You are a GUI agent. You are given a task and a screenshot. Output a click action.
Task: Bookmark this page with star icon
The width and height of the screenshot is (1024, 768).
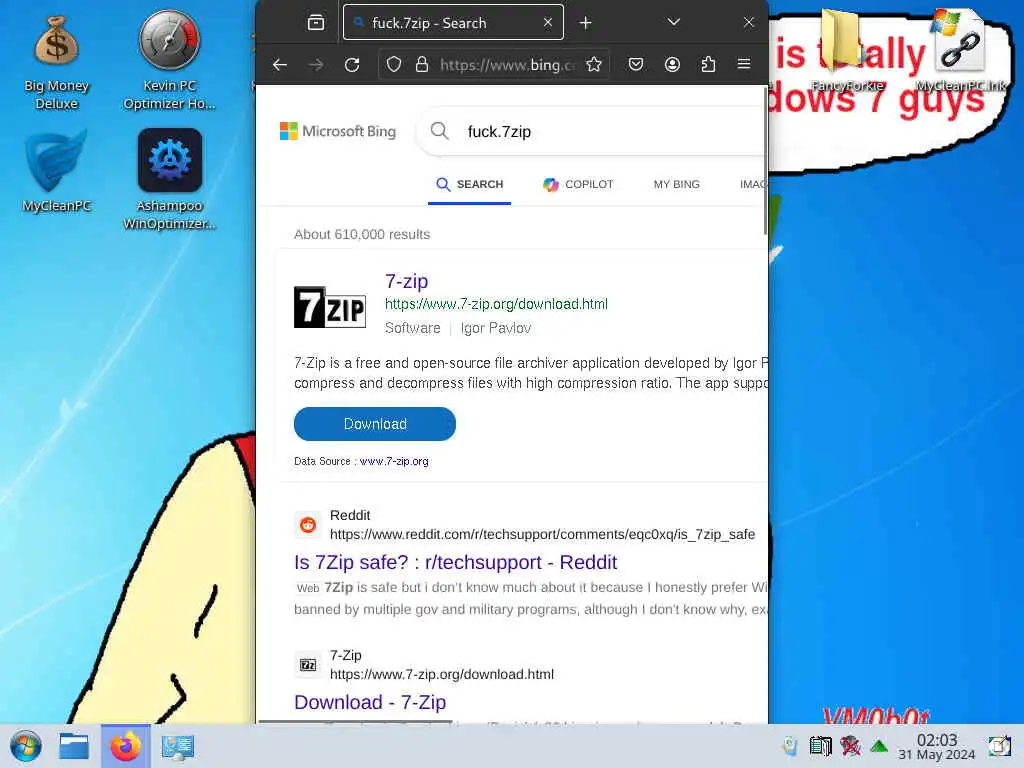593,64
